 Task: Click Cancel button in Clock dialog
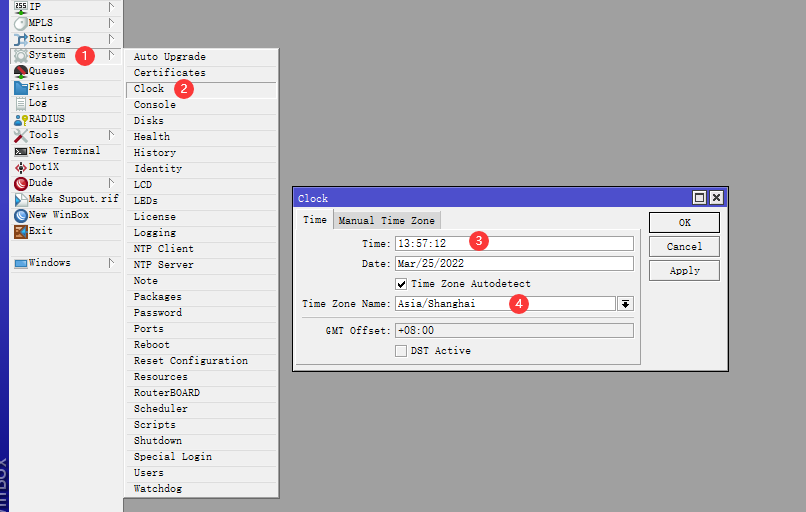tap(684, 247)
